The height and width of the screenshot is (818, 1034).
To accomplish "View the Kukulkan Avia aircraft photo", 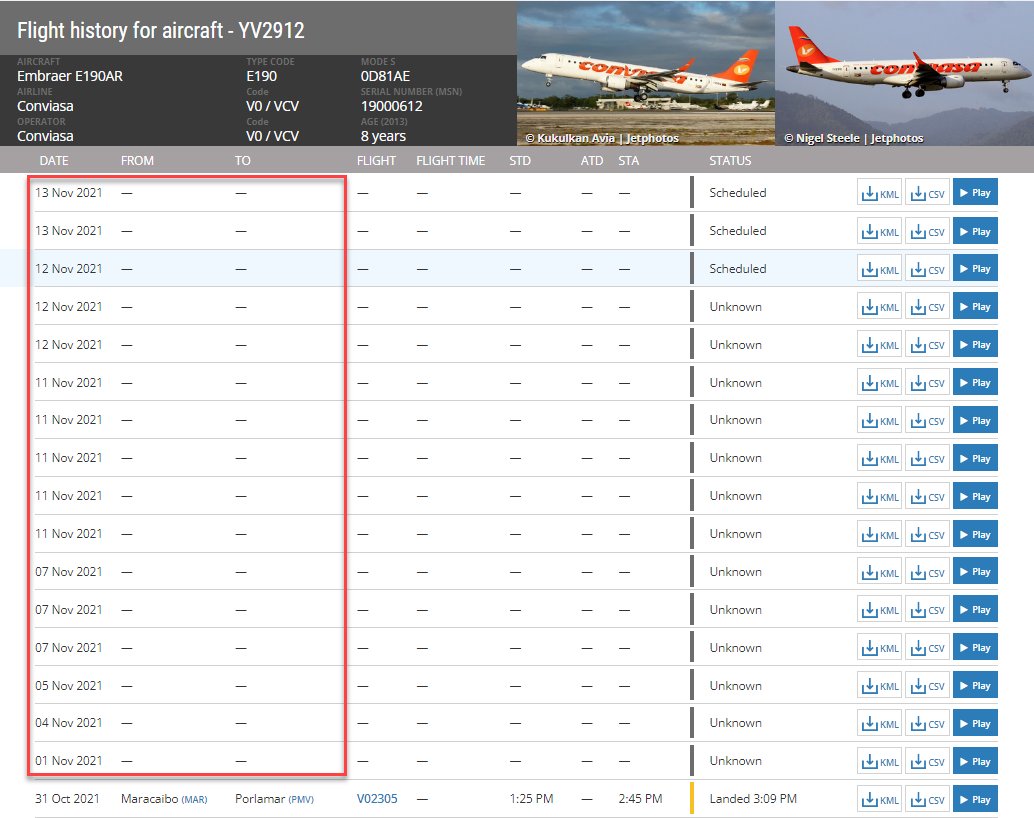I will pos(646,73).
